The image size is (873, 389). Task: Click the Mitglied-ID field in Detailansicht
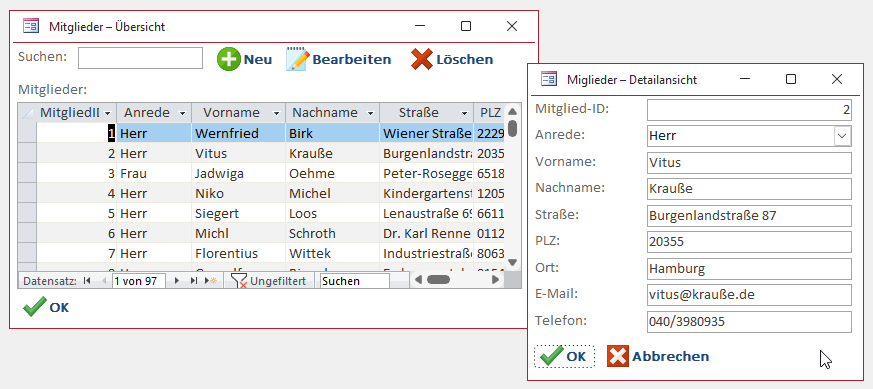pyautogui.click(x=749, y=110)
